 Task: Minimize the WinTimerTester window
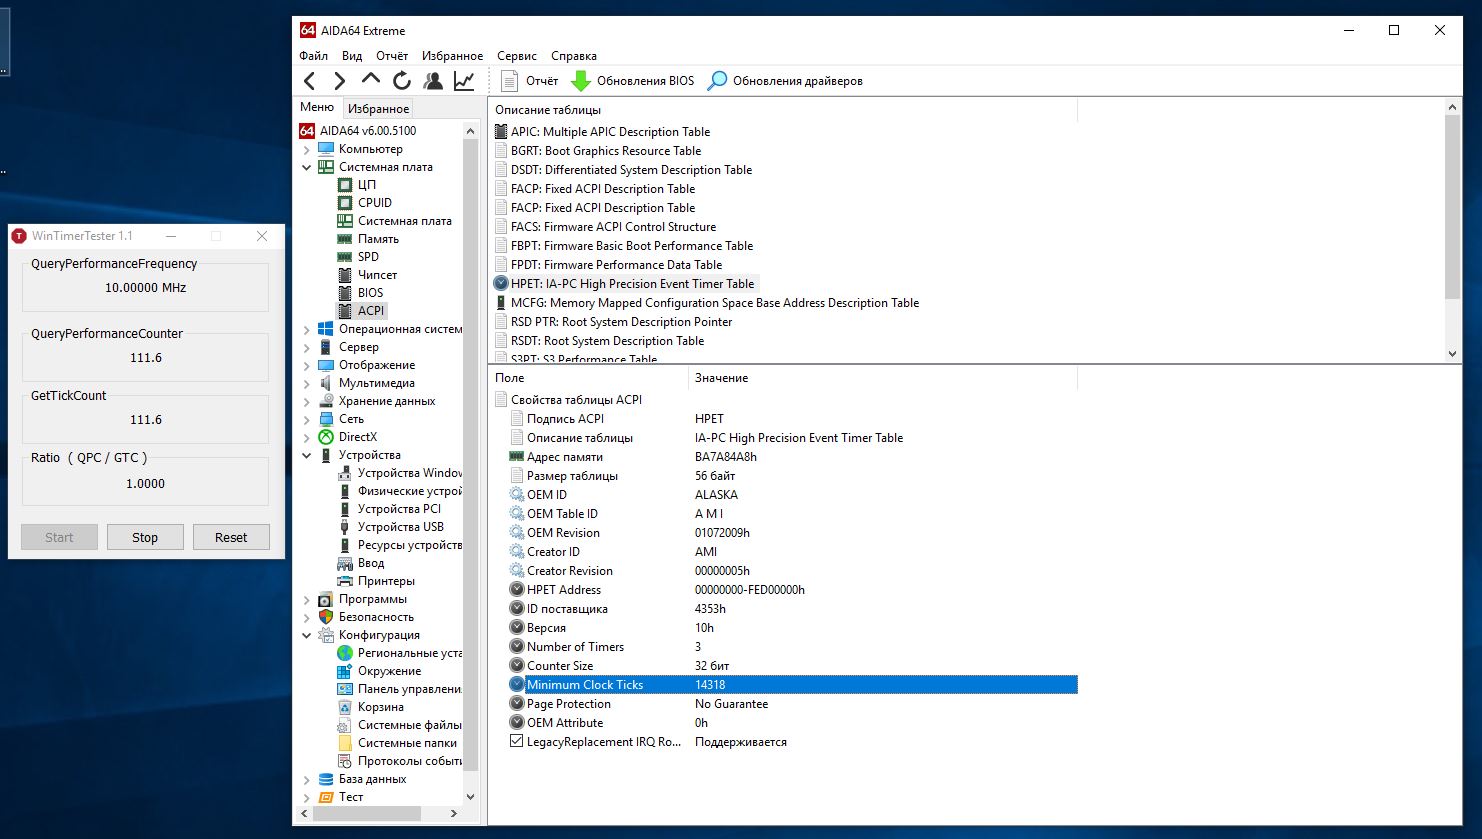(x=171, y=236)
